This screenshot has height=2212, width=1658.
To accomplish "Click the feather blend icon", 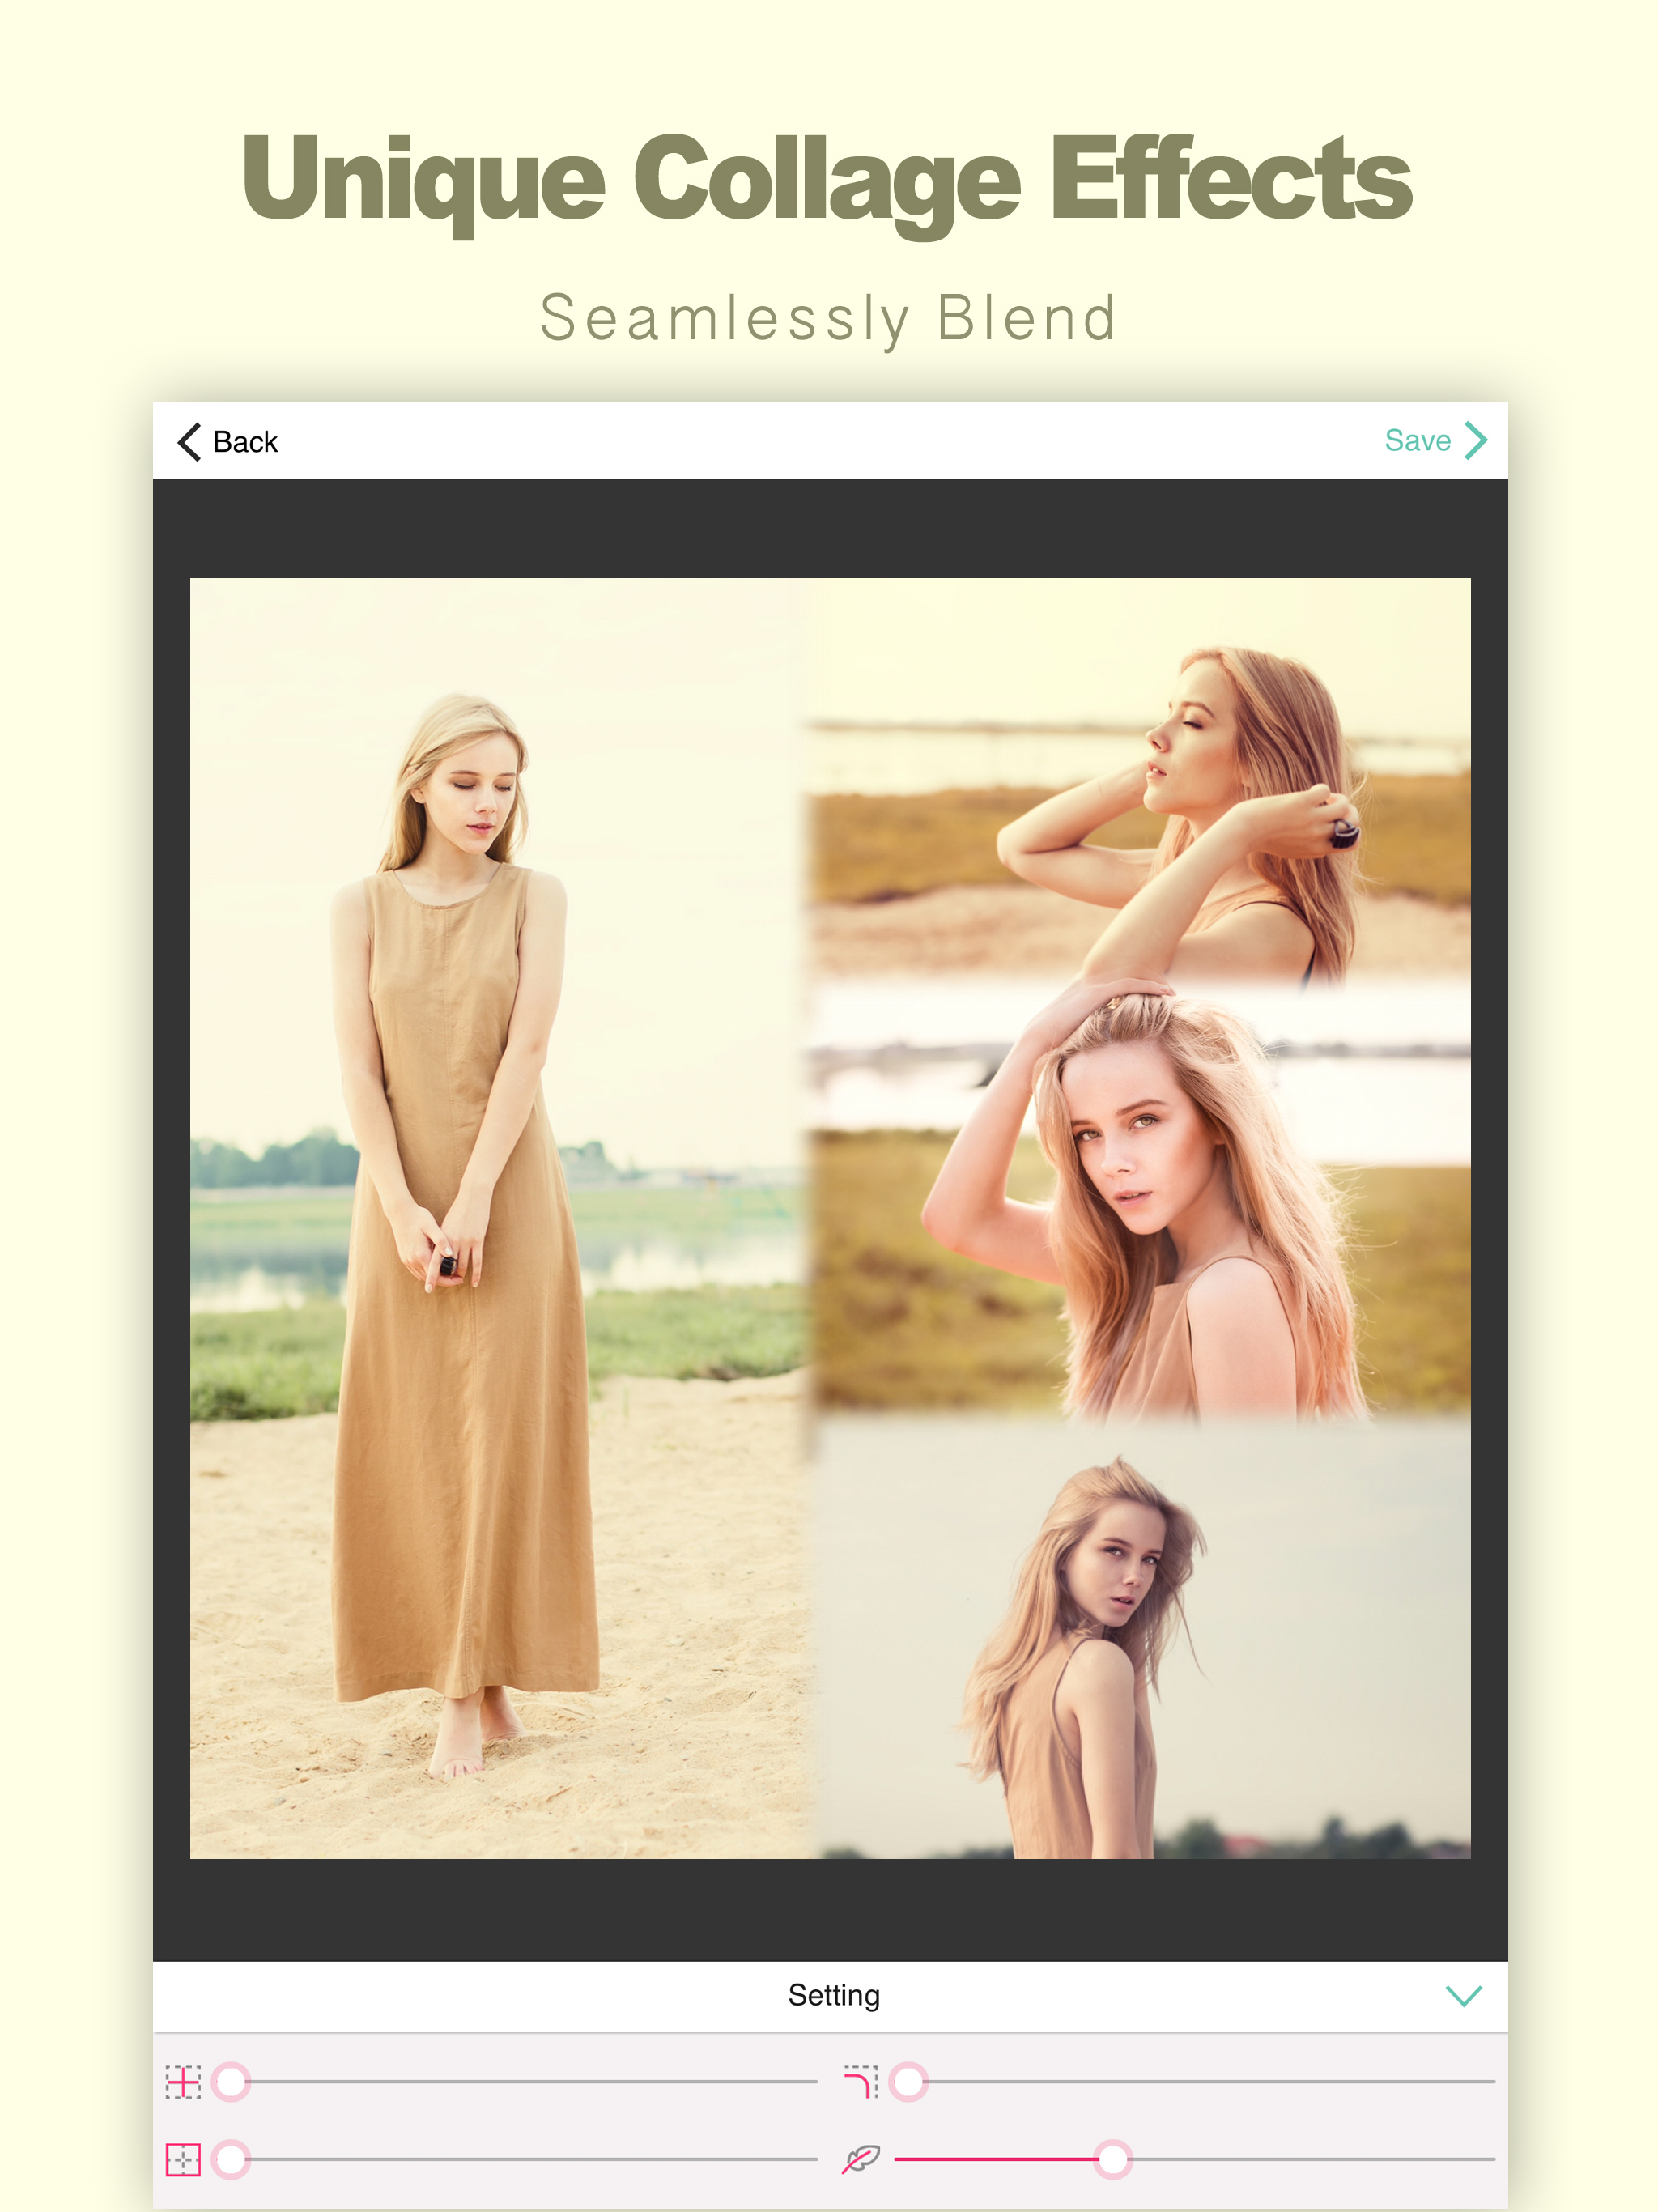I will click(860, 2160).
